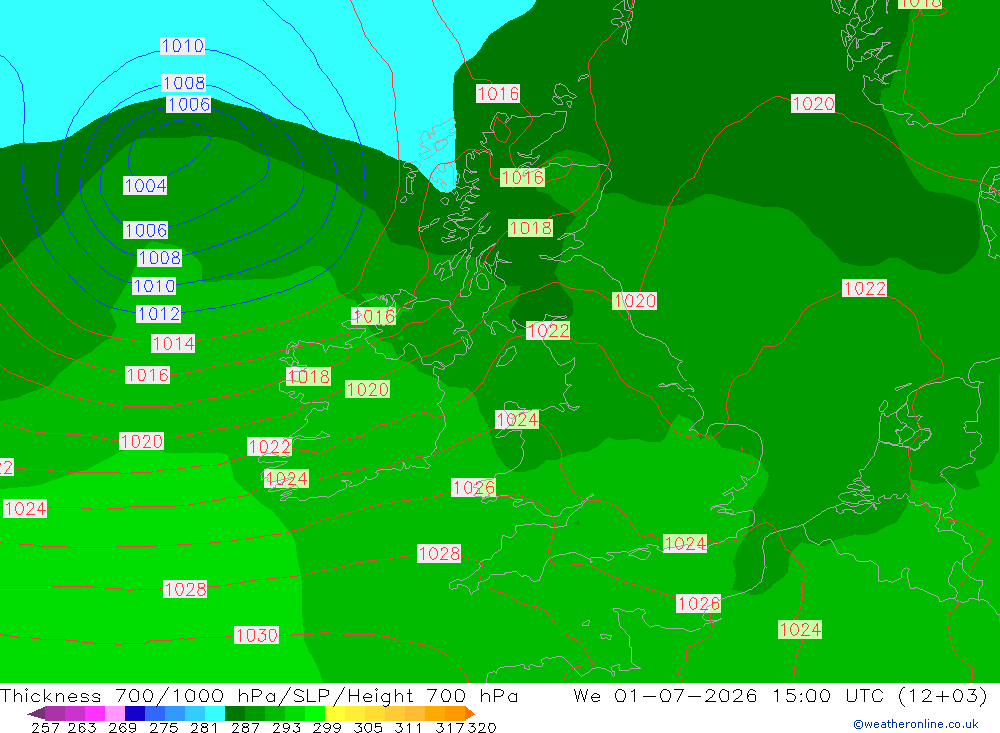1000x733 pixels.
Task: Click the 311 legend value
Action: click(408, 727)
